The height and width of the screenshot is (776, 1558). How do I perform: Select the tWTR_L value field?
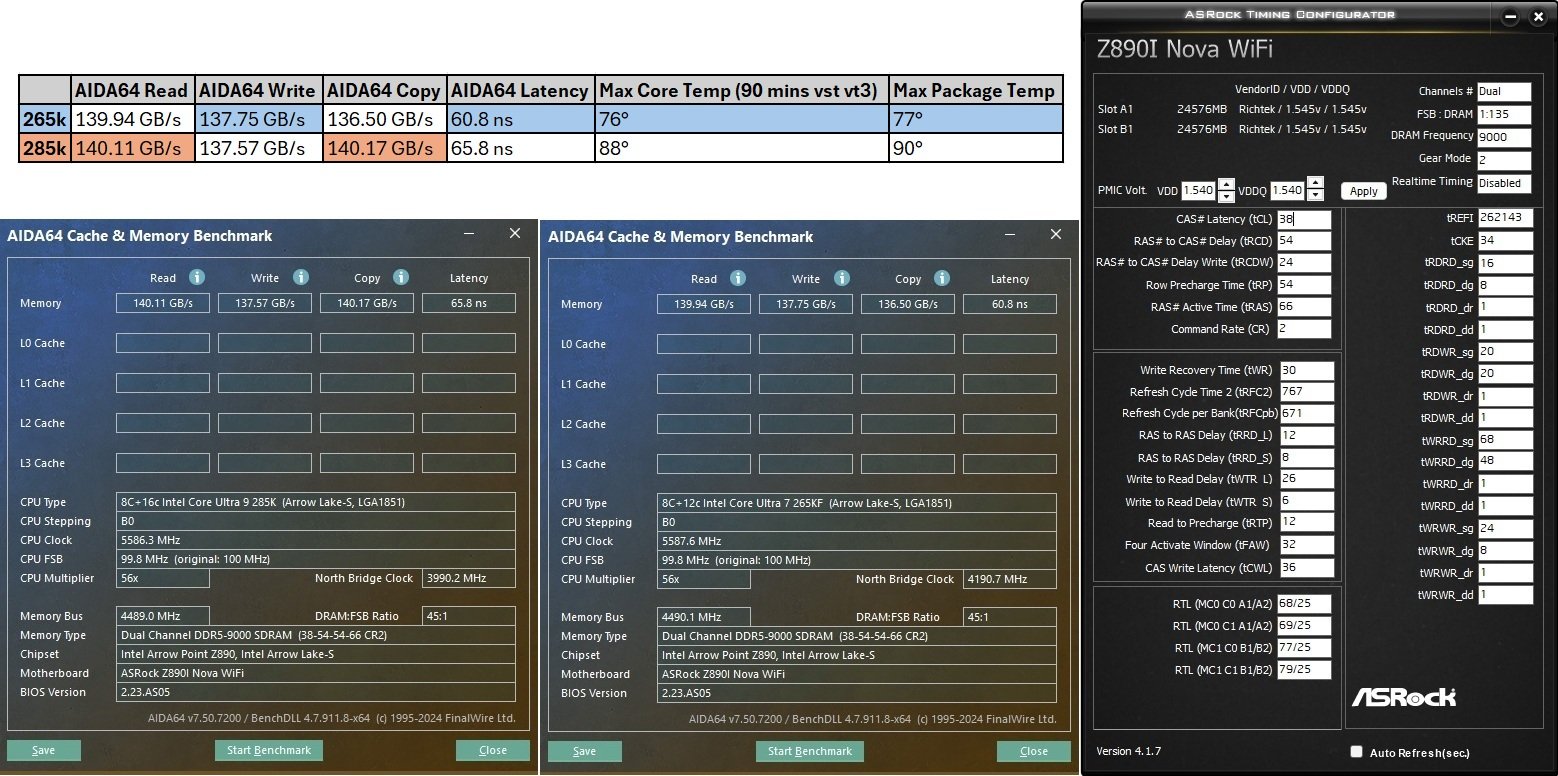1307,479
